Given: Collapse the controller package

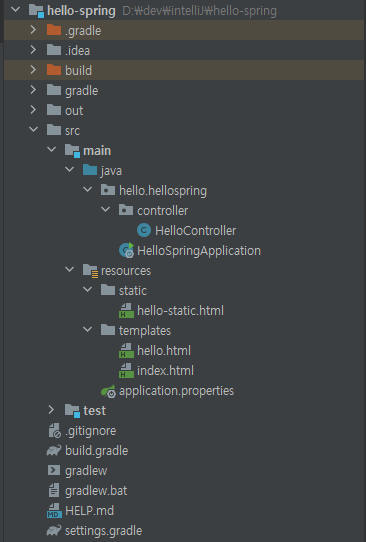Looking at the screenshot, I should coord(105,210).
